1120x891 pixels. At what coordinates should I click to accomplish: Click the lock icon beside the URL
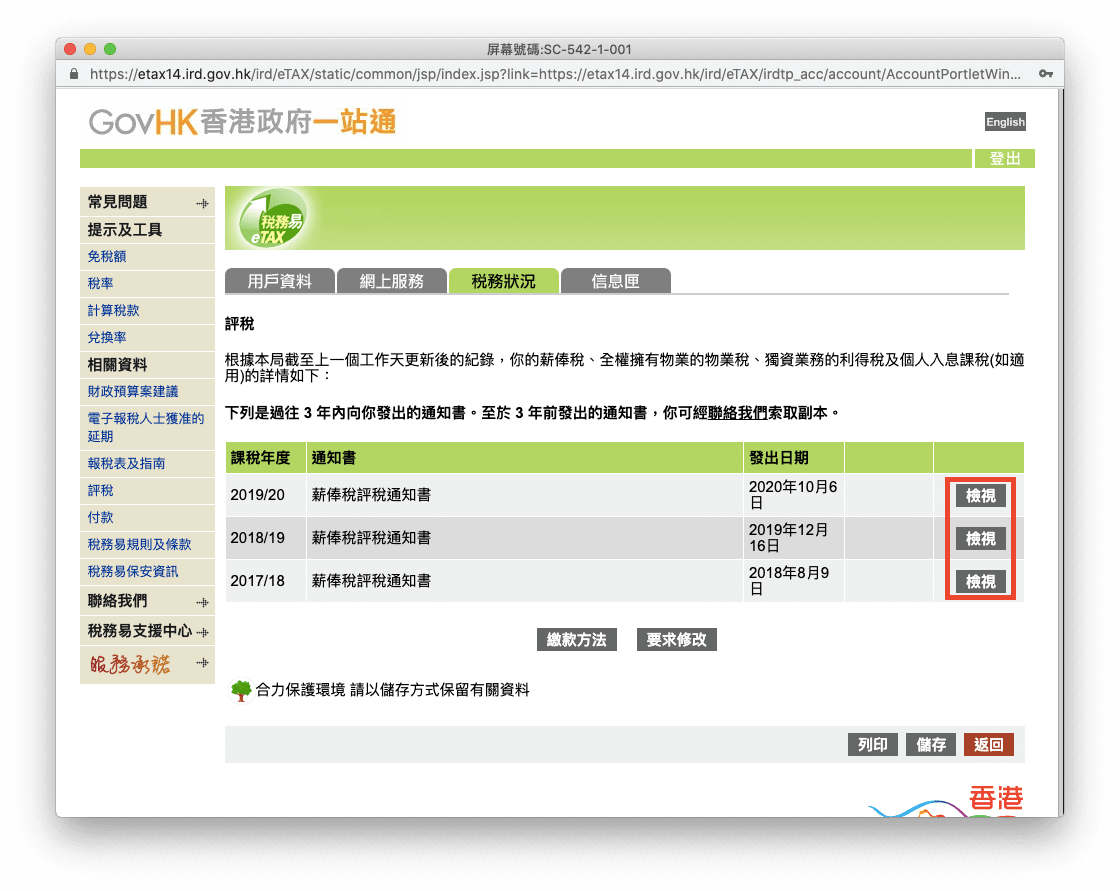[x=74, y=74]
